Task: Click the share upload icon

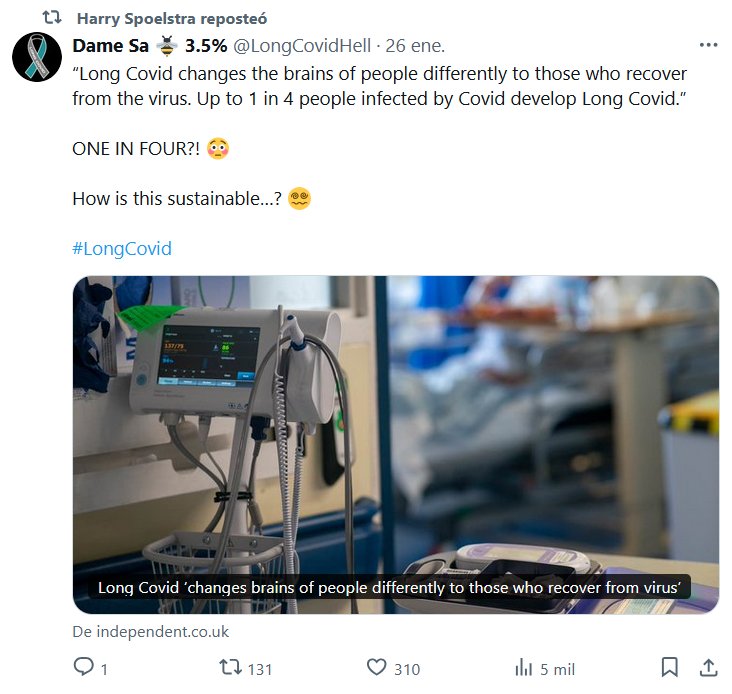Action: click(x=707, y=667)
